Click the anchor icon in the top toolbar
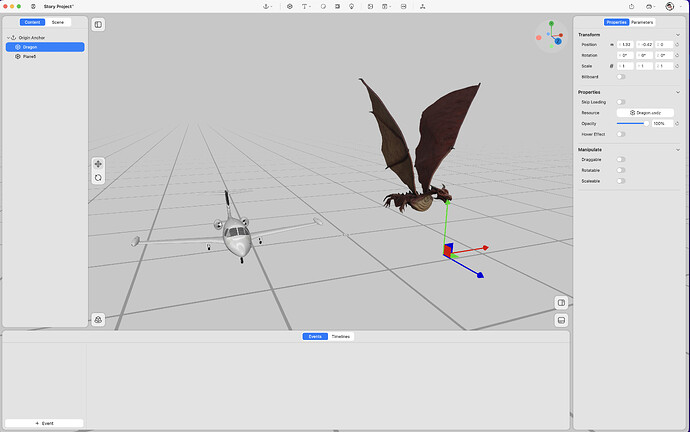Viewport: 690px width, 432px height. tap(266, 6)
